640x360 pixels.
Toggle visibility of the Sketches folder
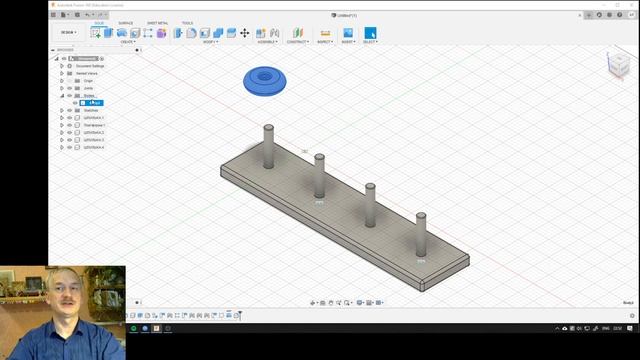point(70,110)
